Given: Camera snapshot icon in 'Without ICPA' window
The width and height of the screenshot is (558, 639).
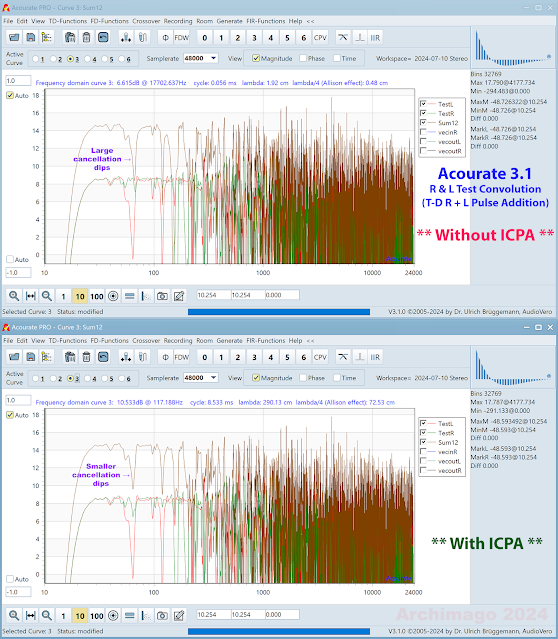Looking at the screenshot, I should [x=162, y=296].
